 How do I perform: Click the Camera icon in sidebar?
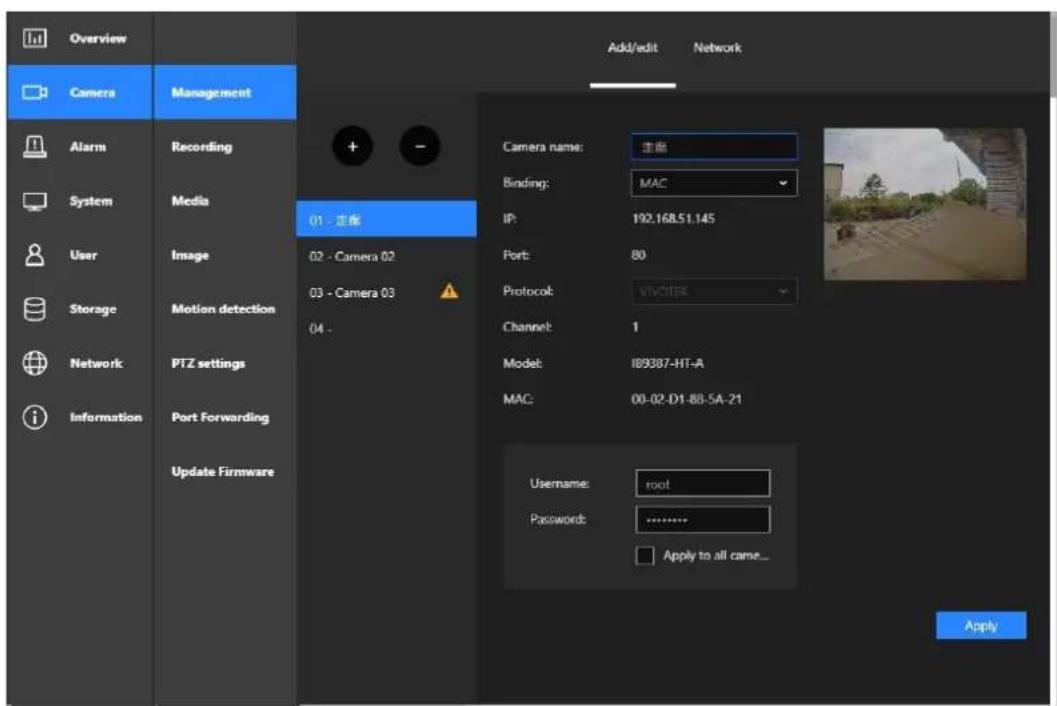click(x=35, y=92)
